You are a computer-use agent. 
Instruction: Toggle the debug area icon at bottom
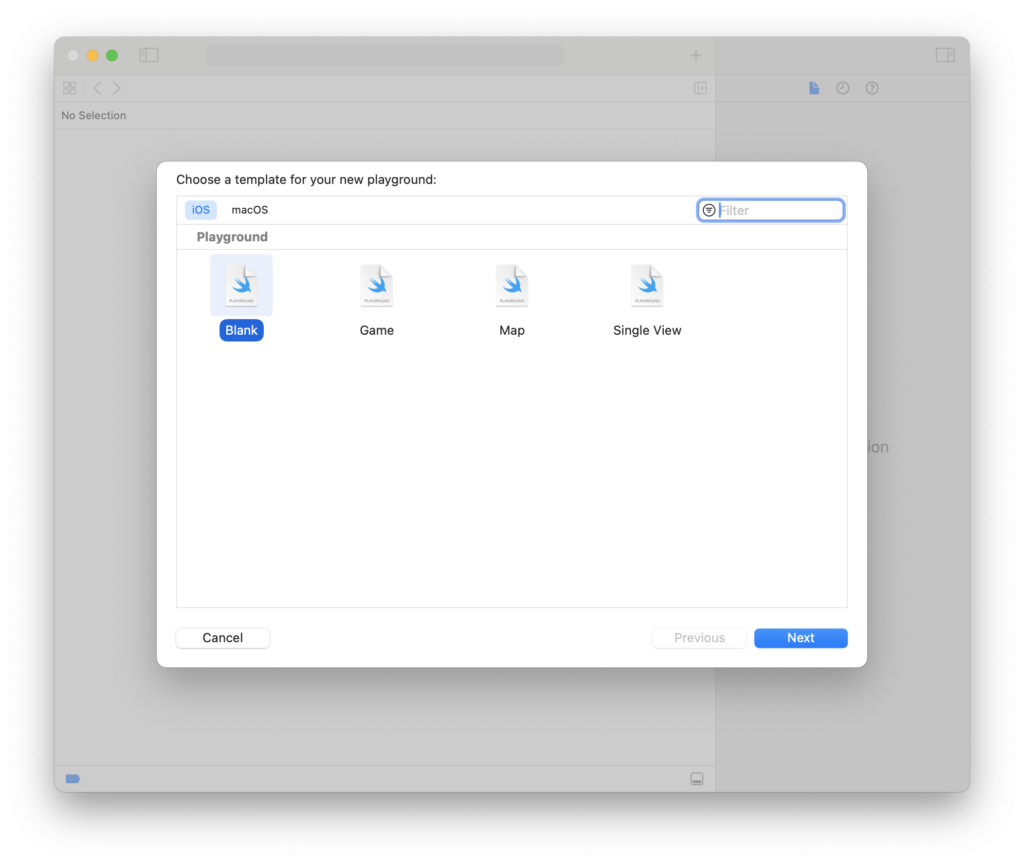697,779
